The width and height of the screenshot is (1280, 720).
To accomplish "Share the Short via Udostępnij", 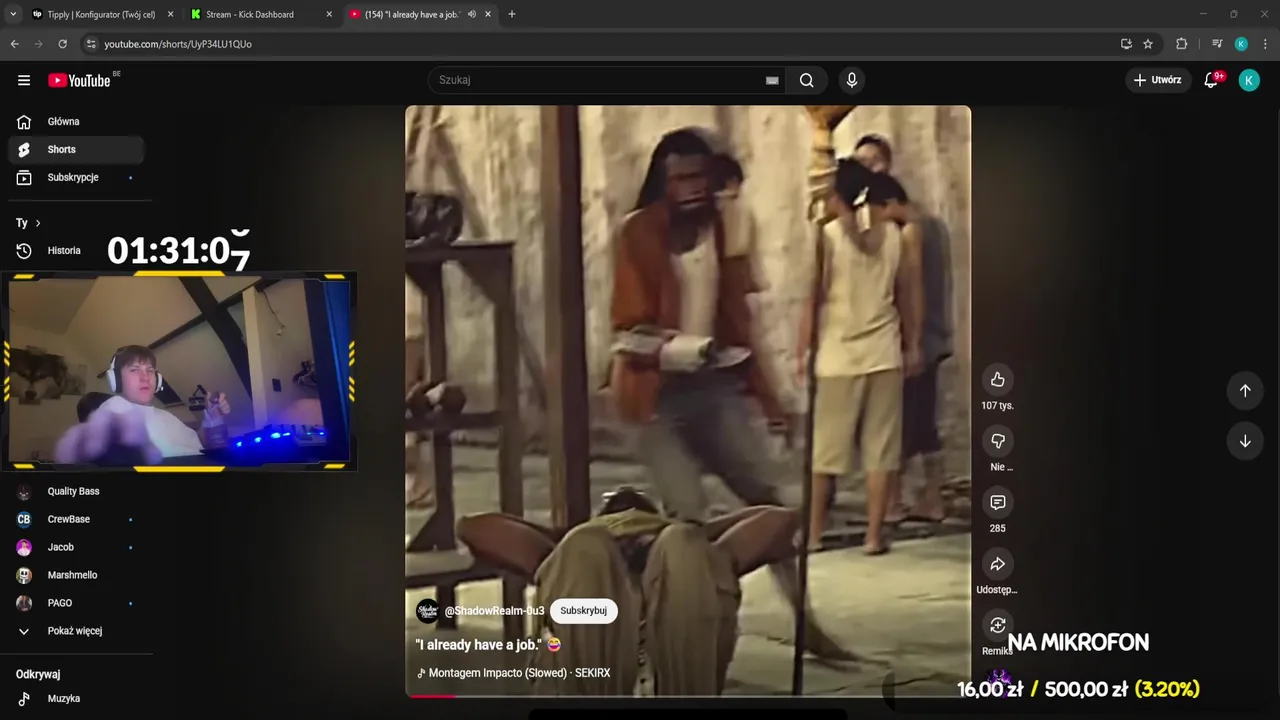I will (x=997, y=564).
